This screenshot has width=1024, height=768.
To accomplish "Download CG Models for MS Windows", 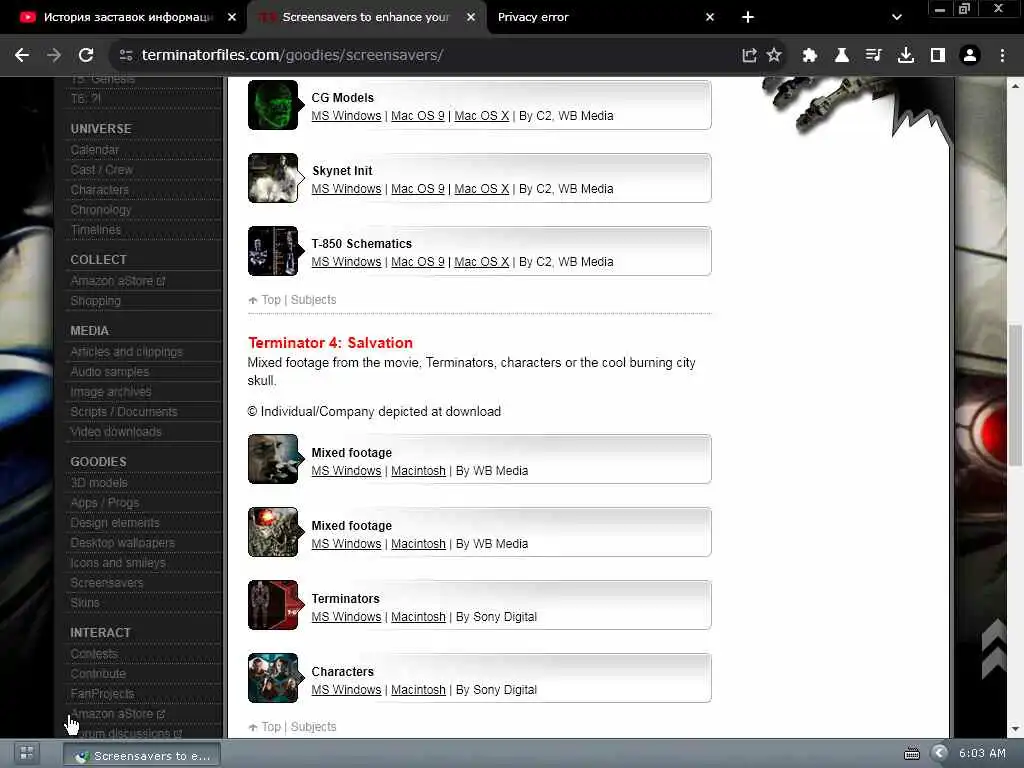I will click(346, 116).
